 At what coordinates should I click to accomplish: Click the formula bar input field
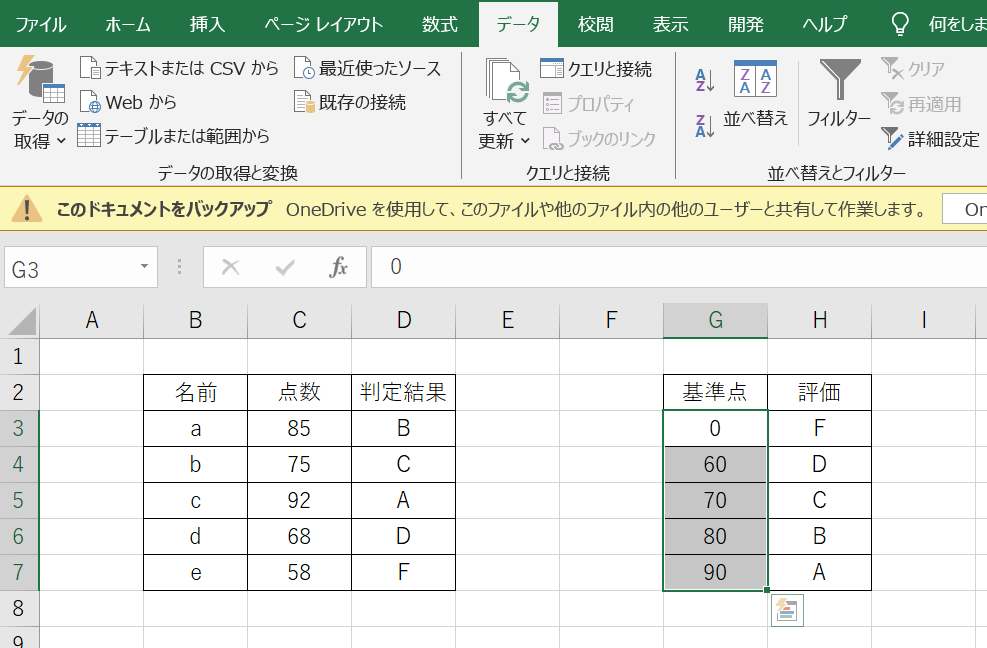click(x=679, y=267)
